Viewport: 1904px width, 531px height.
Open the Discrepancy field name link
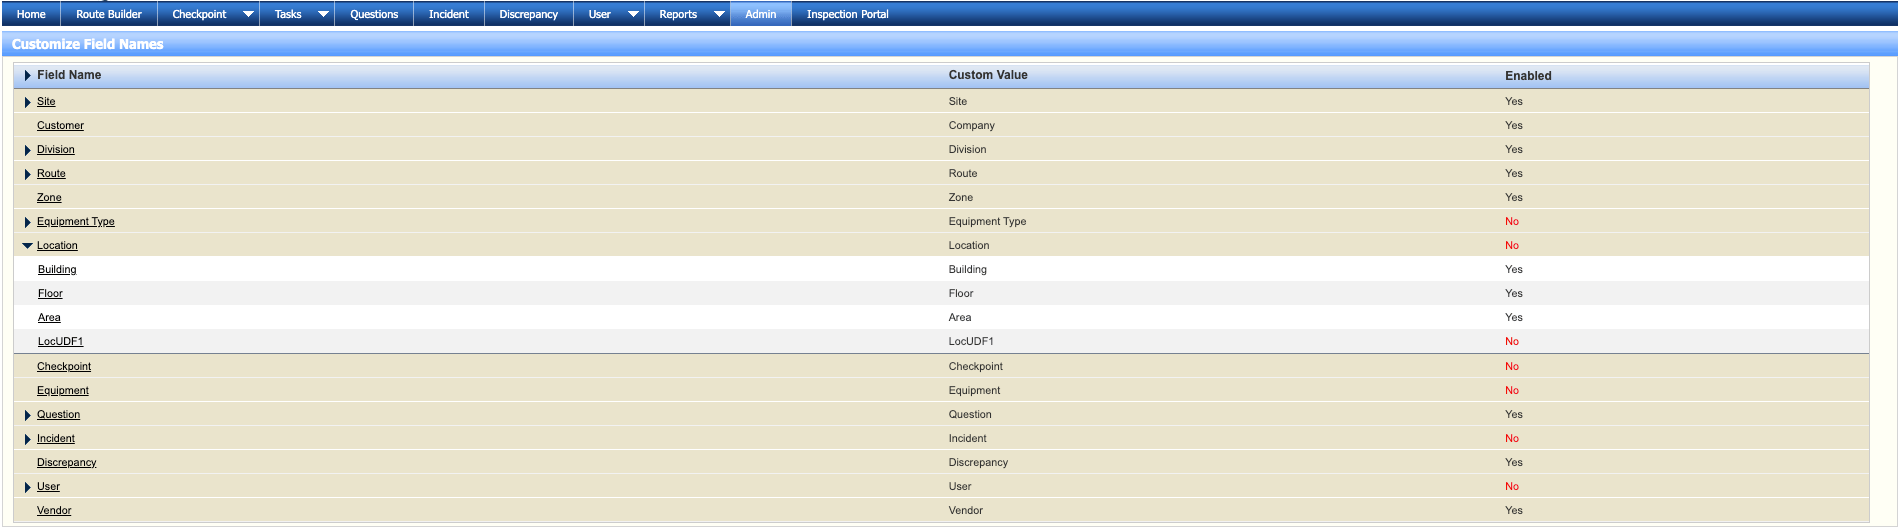point(67,463)
